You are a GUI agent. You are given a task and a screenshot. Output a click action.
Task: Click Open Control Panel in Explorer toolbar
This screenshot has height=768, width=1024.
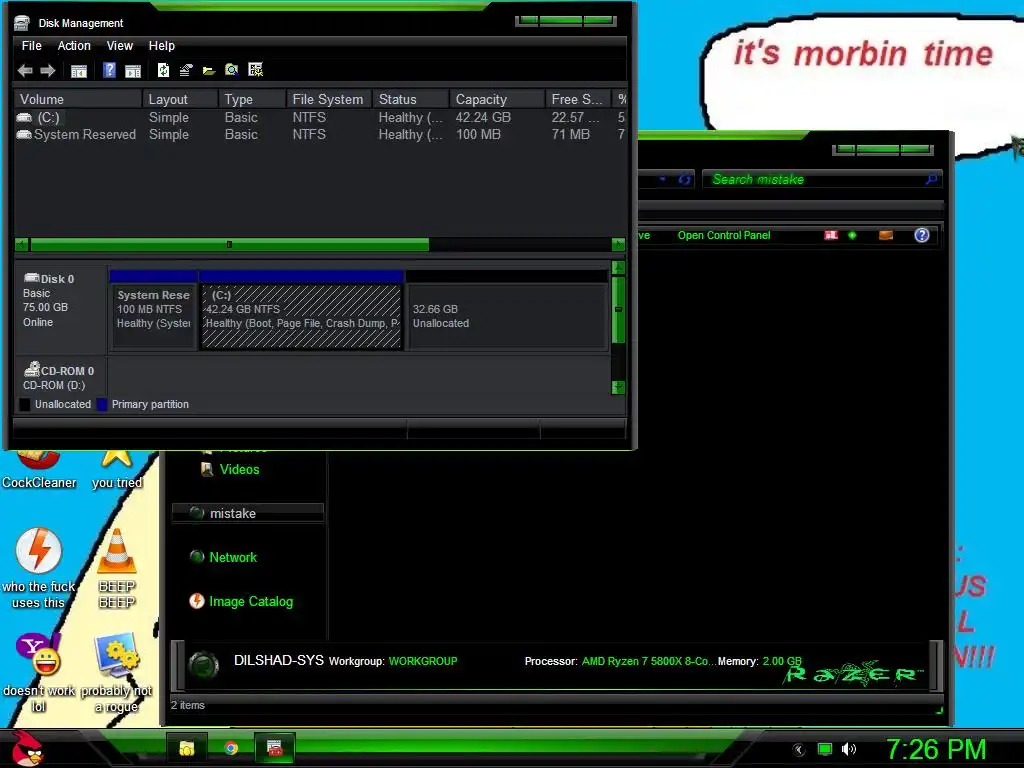[x=724, y=236]
